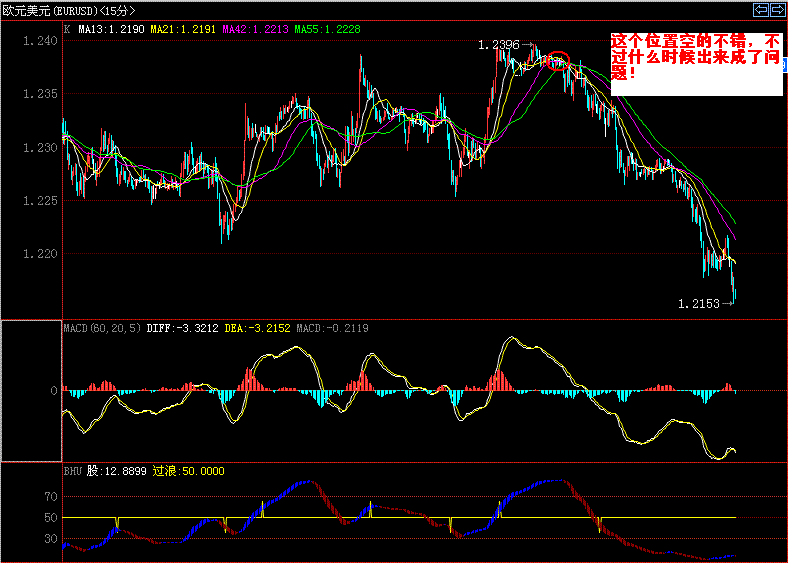Open the BHU indicator label
Image resolution: width=788 pixels, height=563 pixels.
click(x=73, y=471)
